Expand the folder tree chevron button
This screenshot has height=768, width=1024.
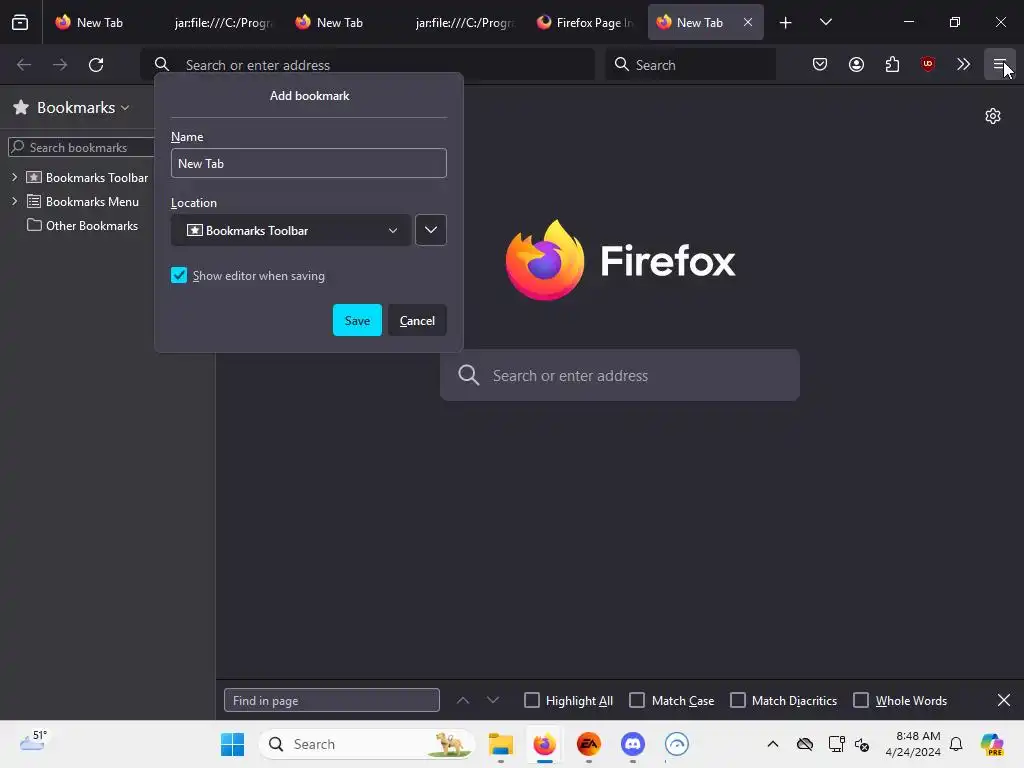click(x=431, y=230)
